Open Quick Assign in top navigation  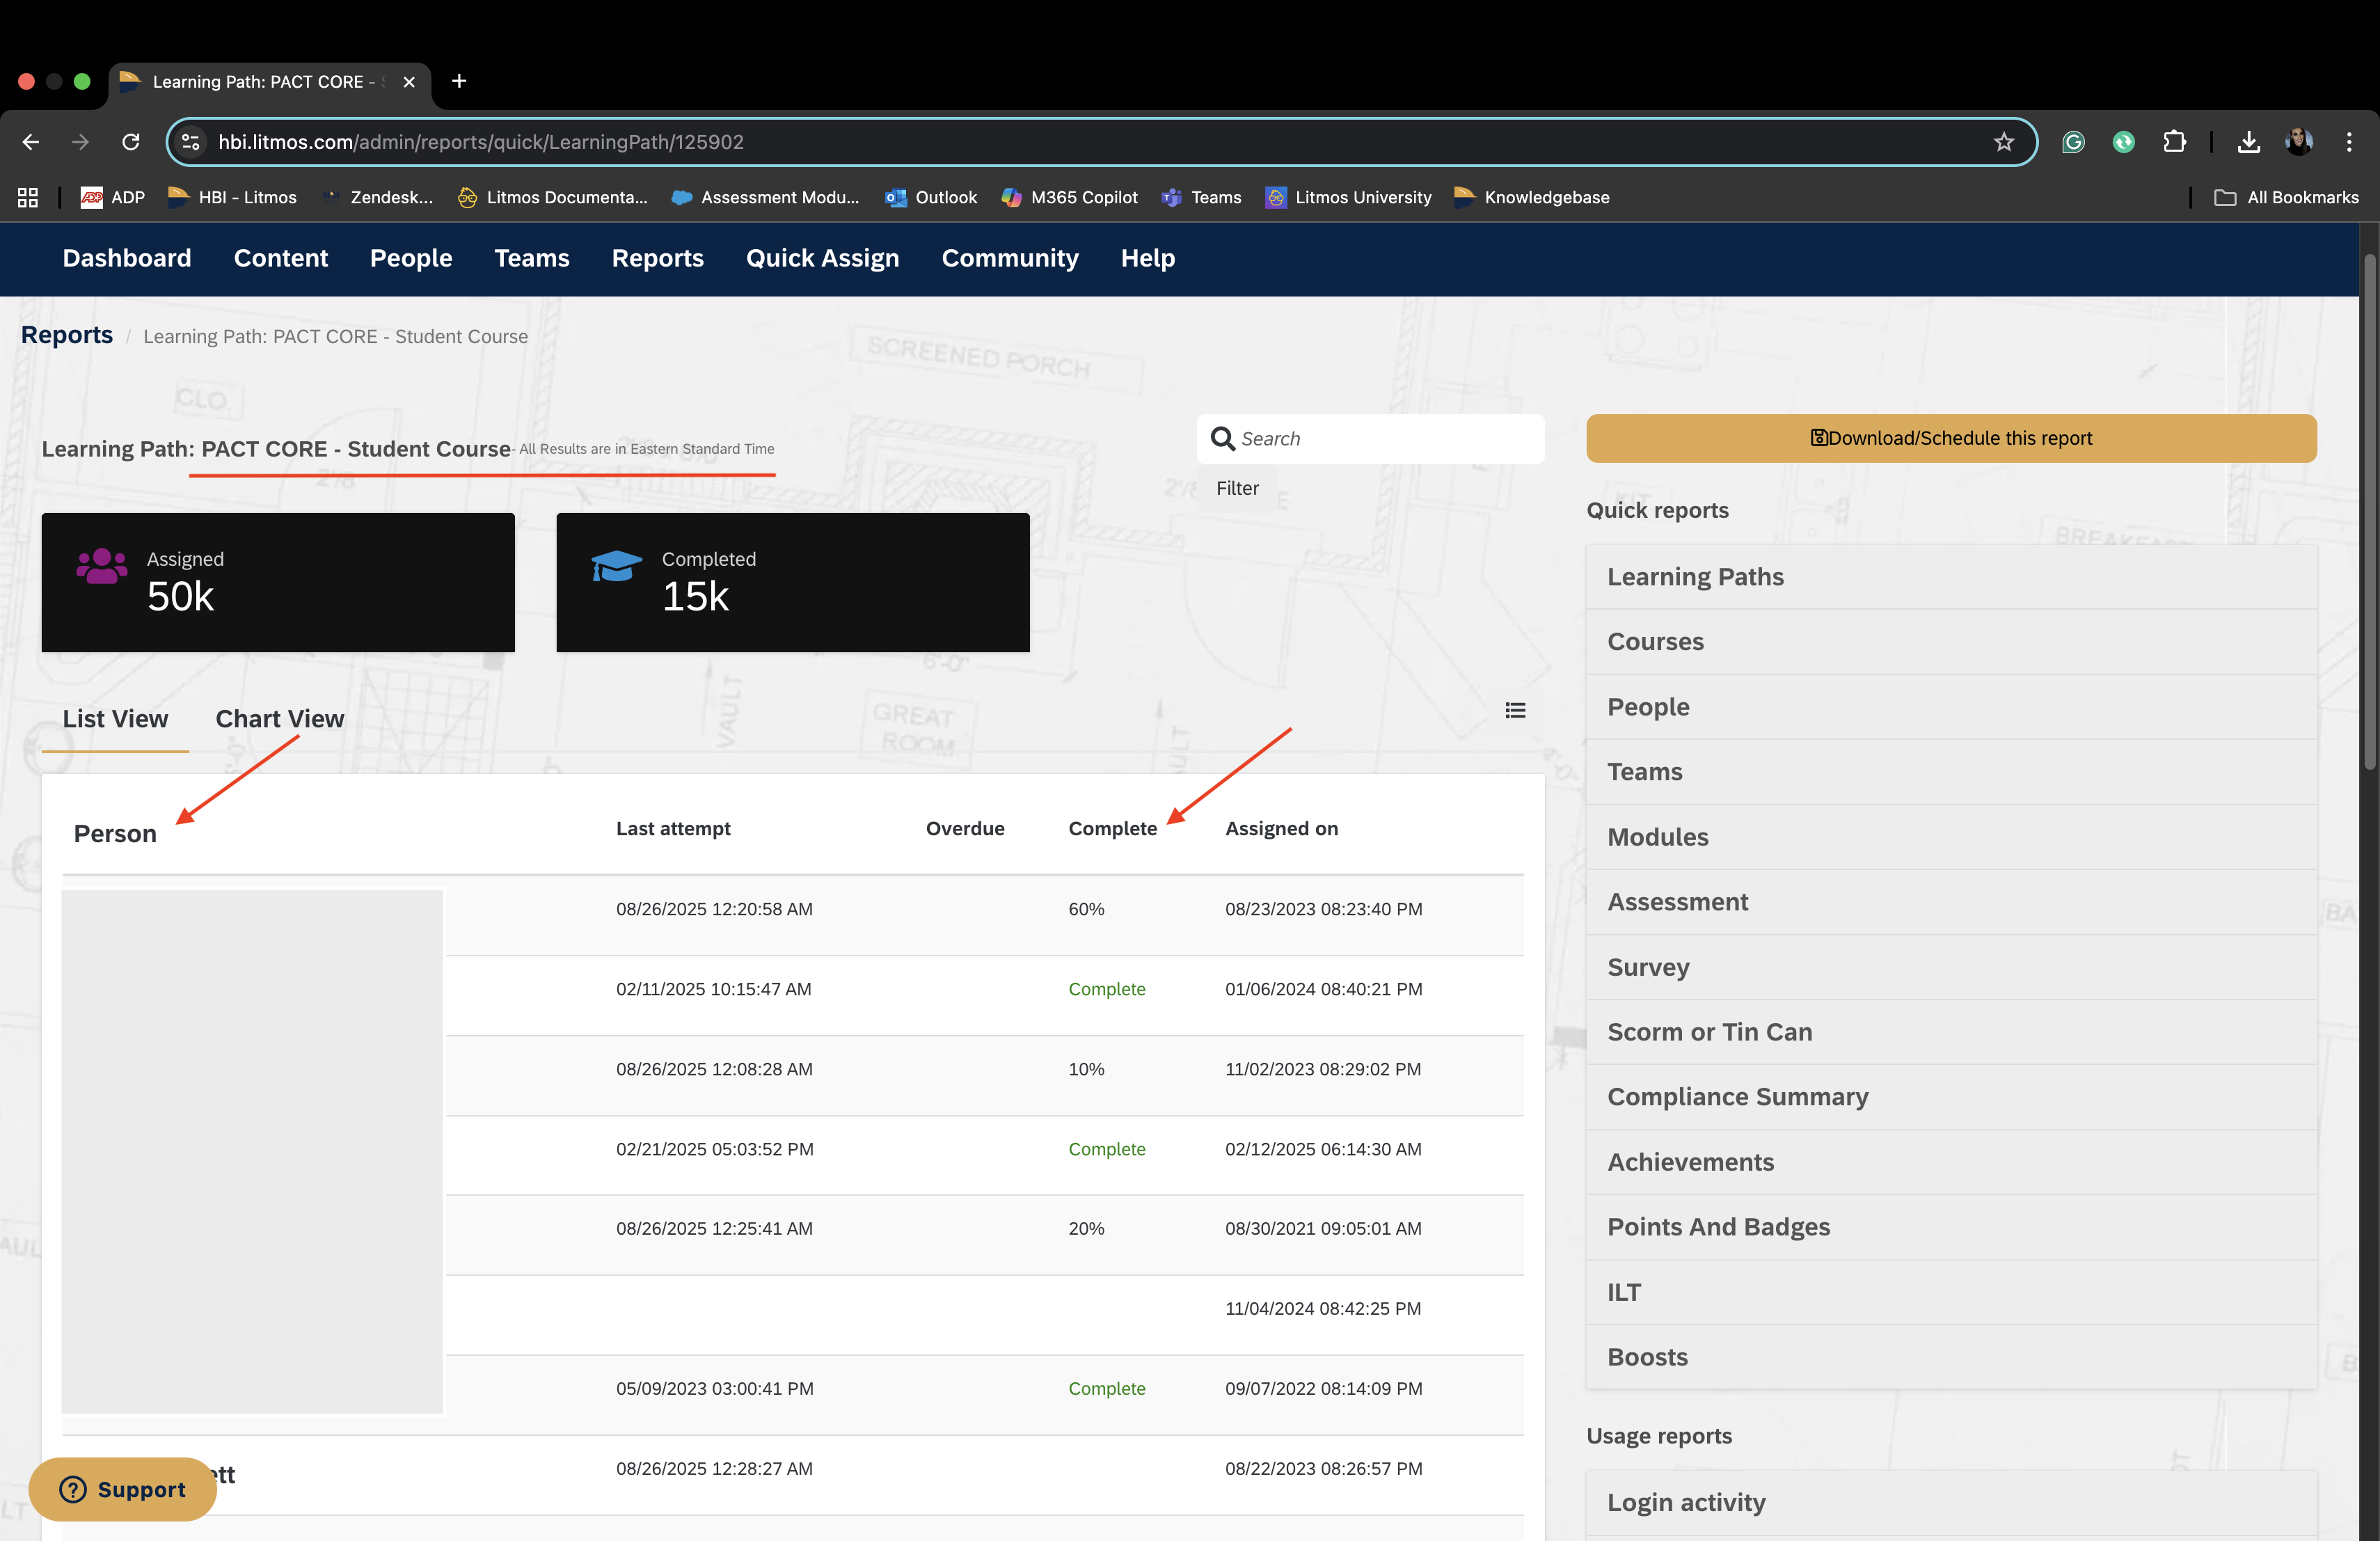tap(822, 258)
